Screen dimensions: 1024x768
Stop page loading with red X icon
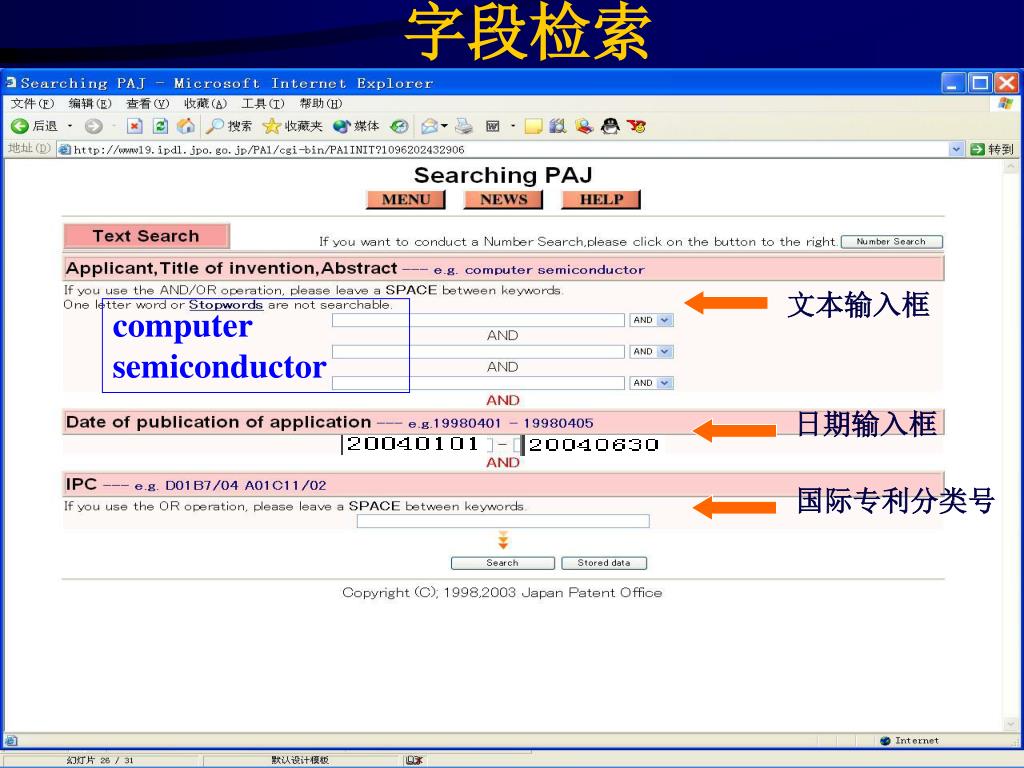[x=135, y=126]
